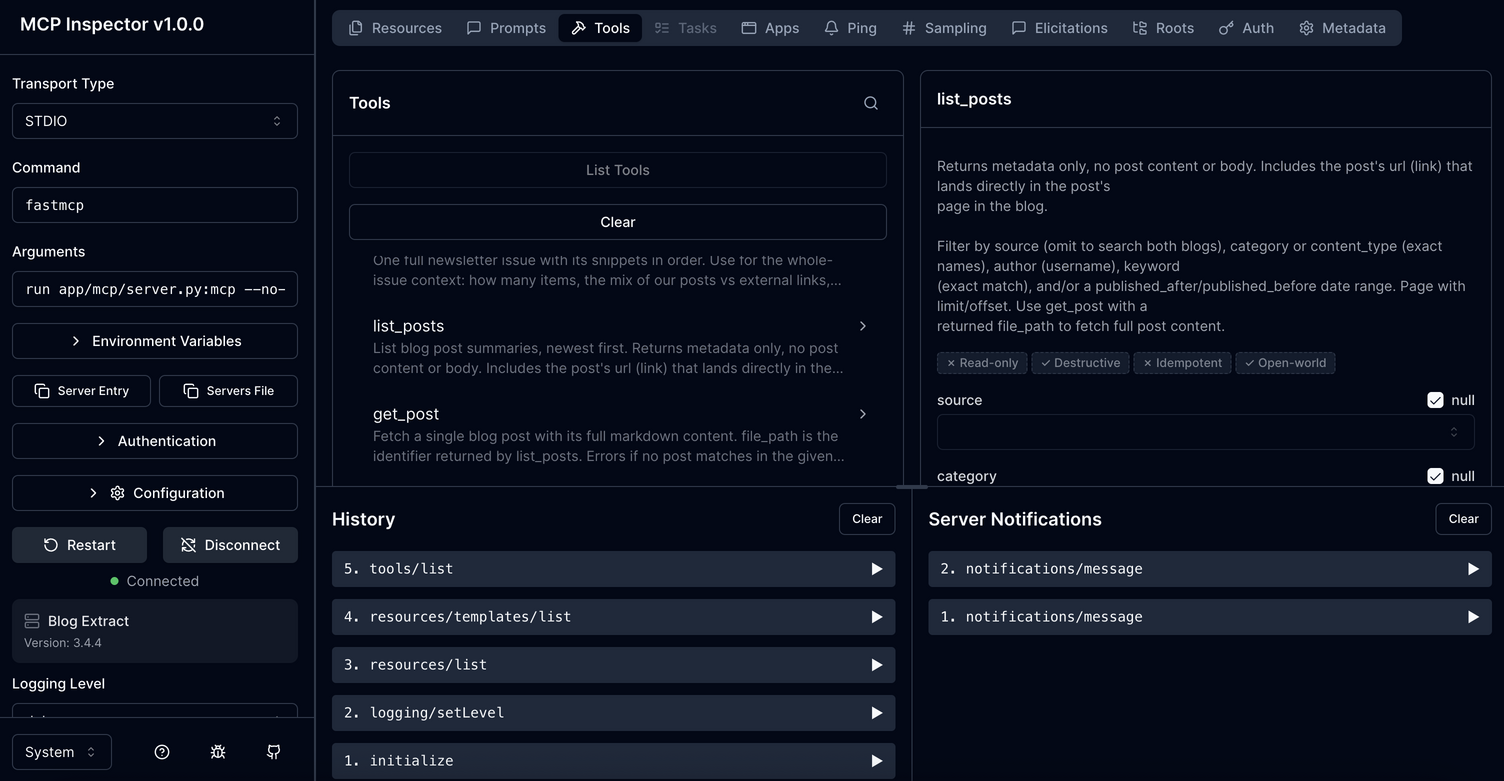
Task: Switch to the Prompts tab
Action: [506, 28]
